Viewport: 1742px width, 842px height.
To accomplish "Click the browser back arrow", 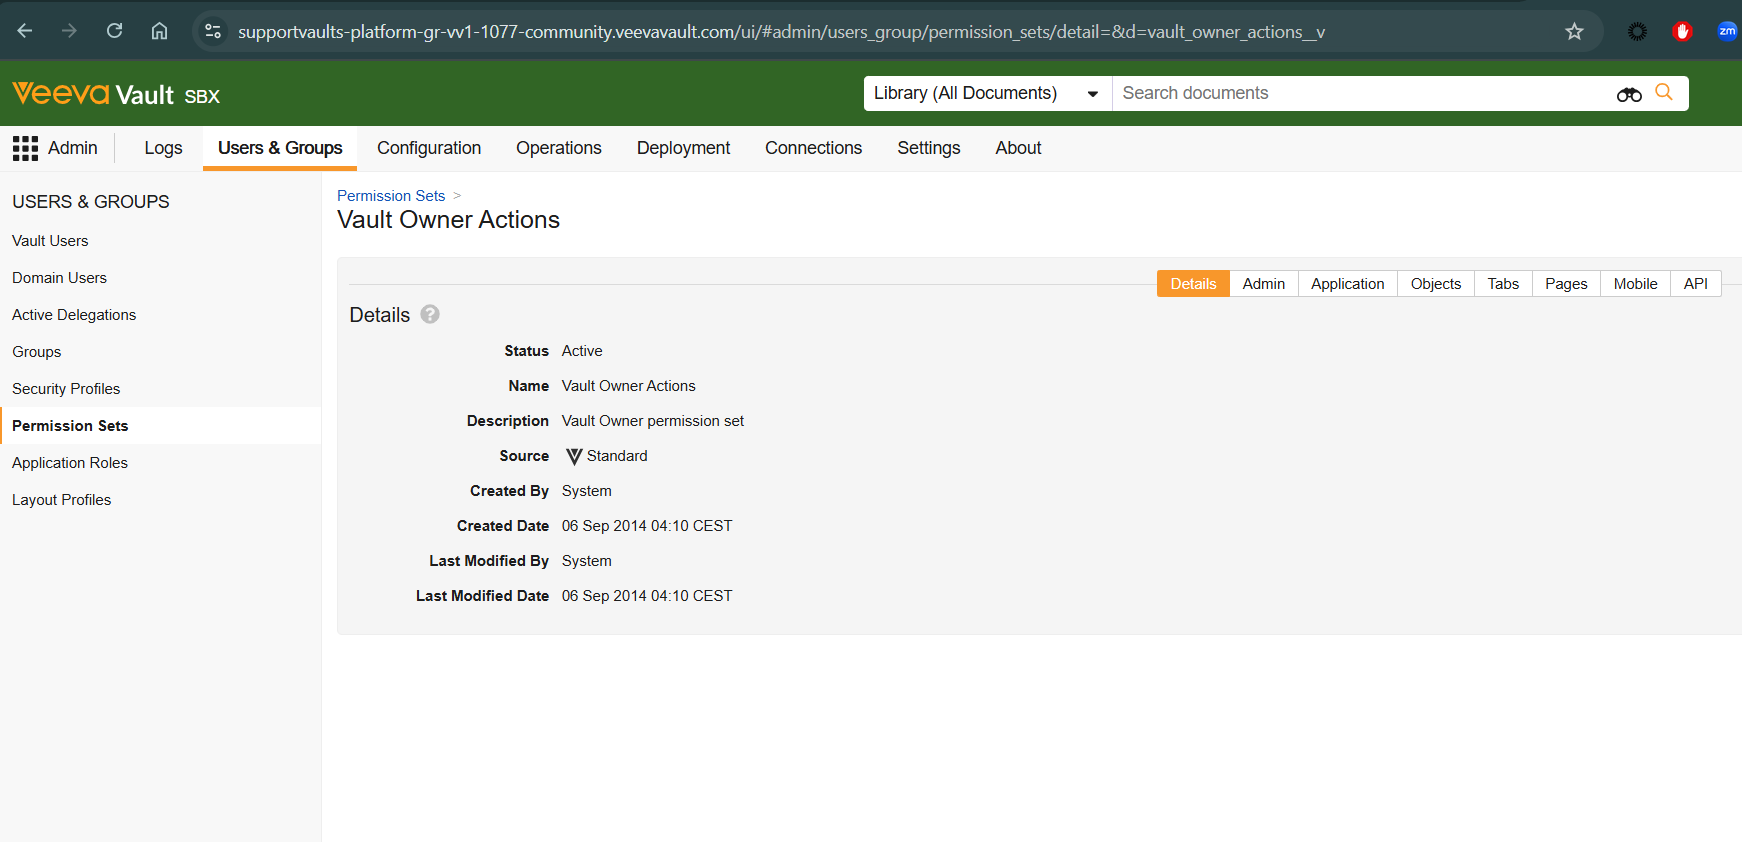I will (x=25, y=31).
